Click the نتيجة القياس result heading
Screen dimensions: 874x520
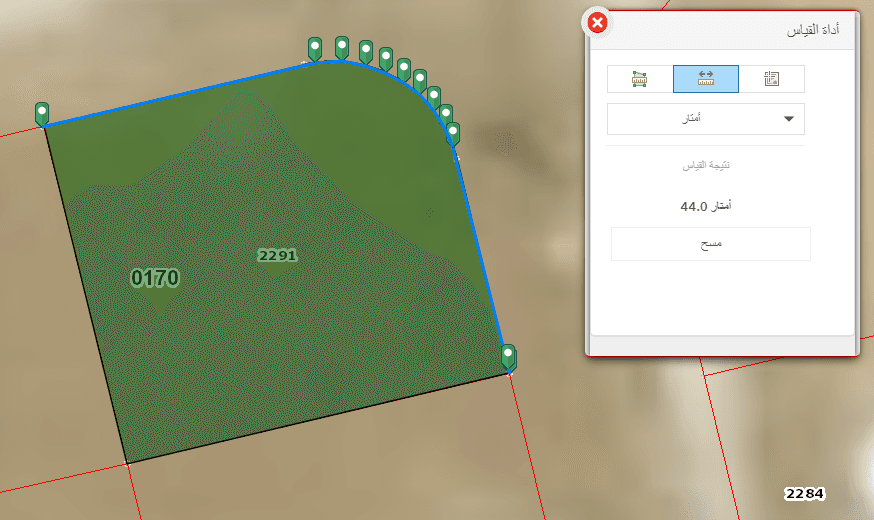tap(706, 166)
